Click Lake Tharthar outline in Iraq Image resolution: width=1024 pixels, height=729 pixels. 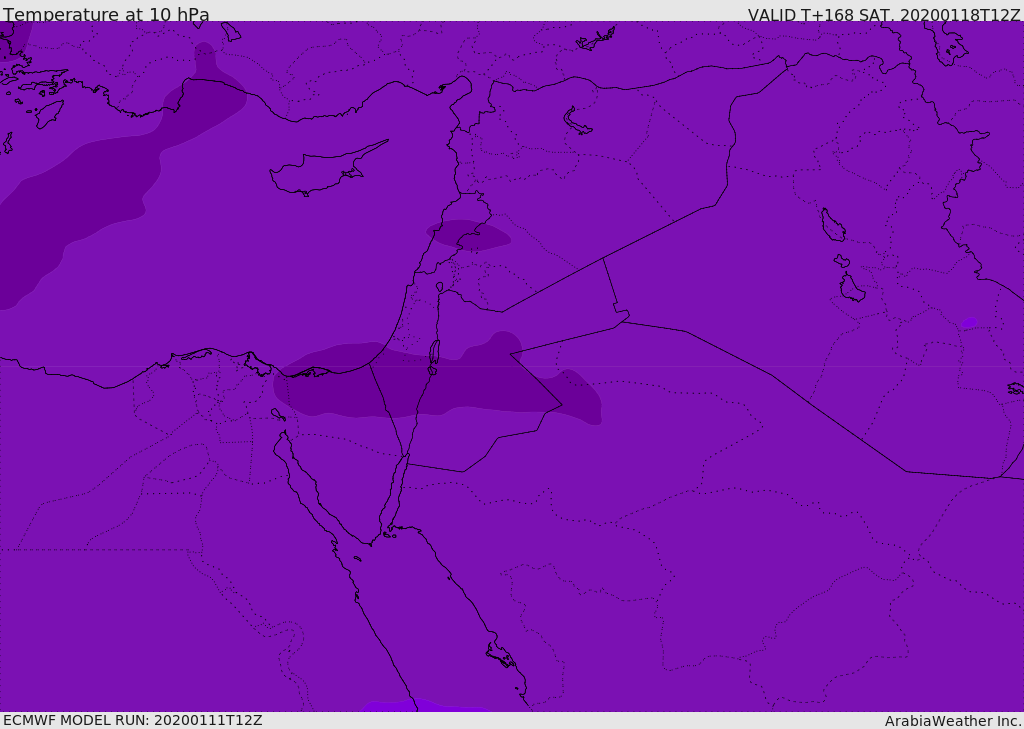pyautogui.click(x=832, y=225)
